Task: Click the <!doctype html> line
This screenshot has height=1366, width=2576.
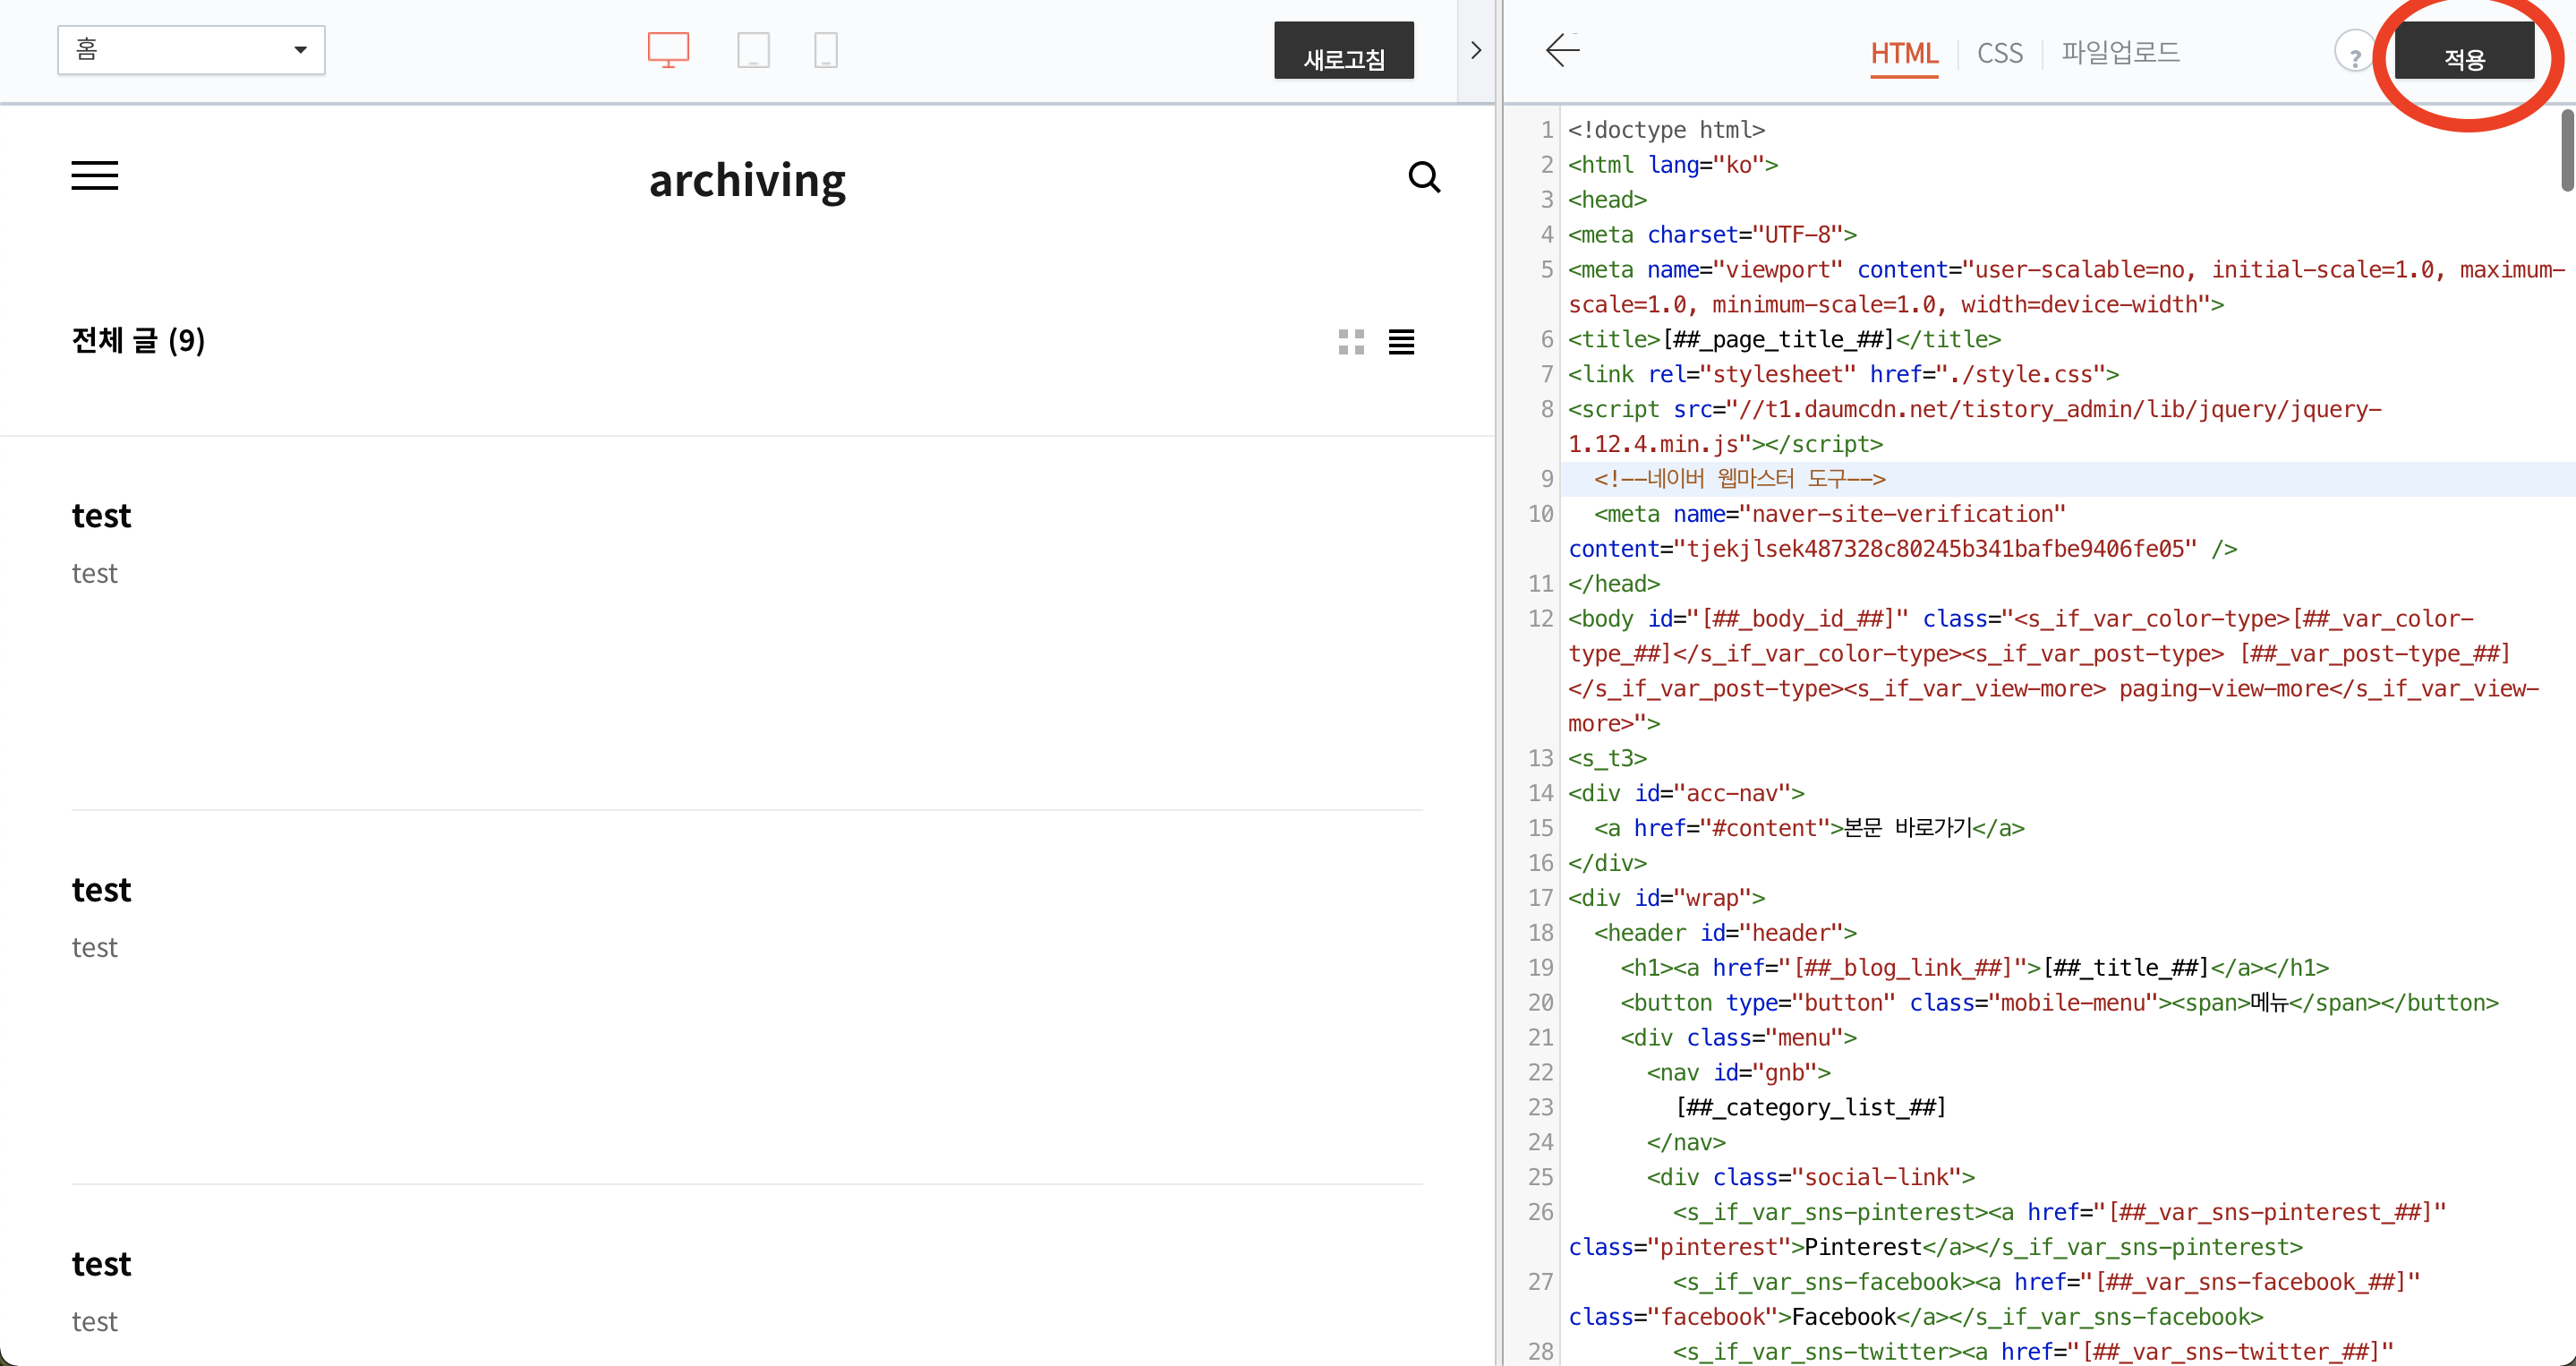Action: pos(1666,130)
